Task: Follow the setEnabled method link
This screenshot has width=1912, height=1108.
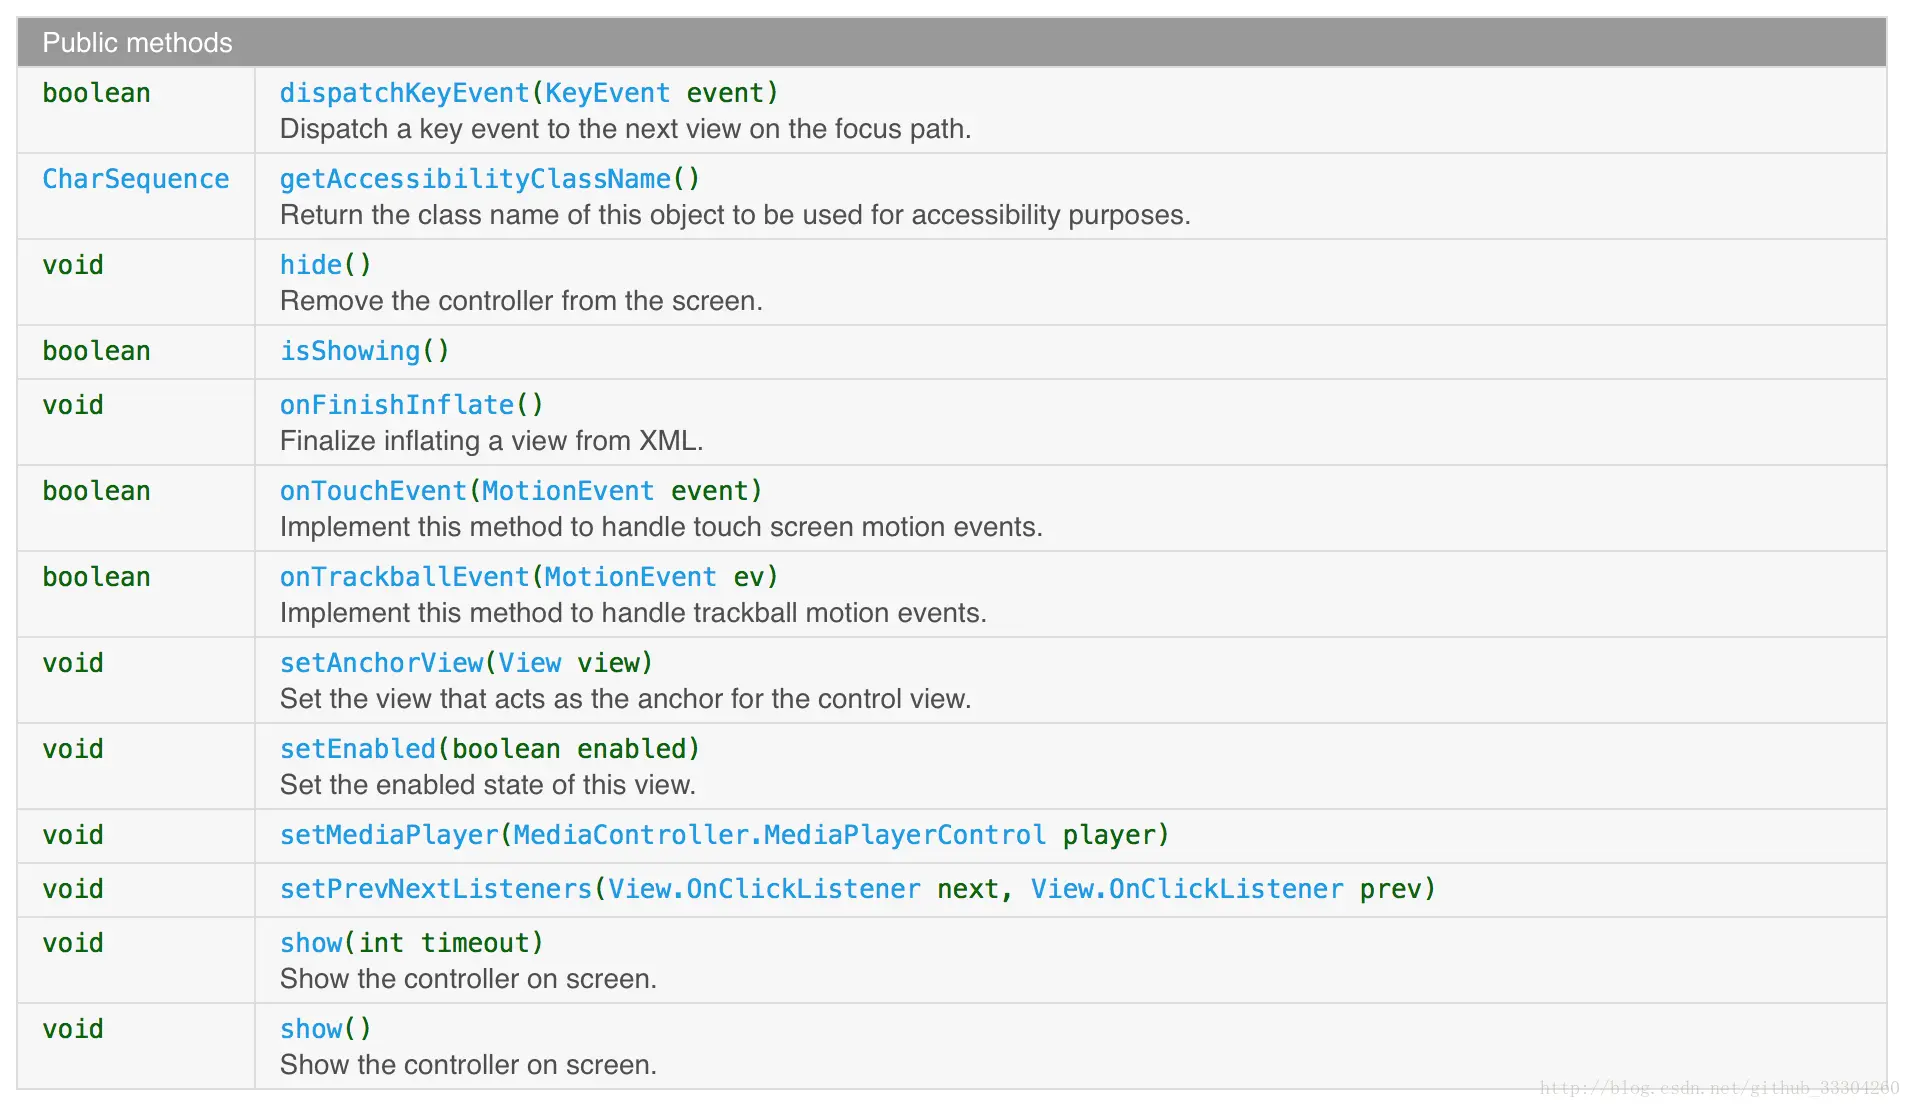Action: click(357, 749)
